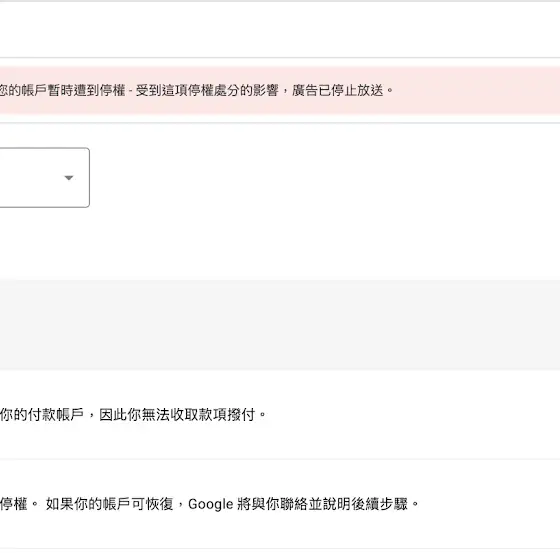Viewport: 560px width, 560px height.
Task: Click the pink account suspension alert banner
Action: click(280, 90)
